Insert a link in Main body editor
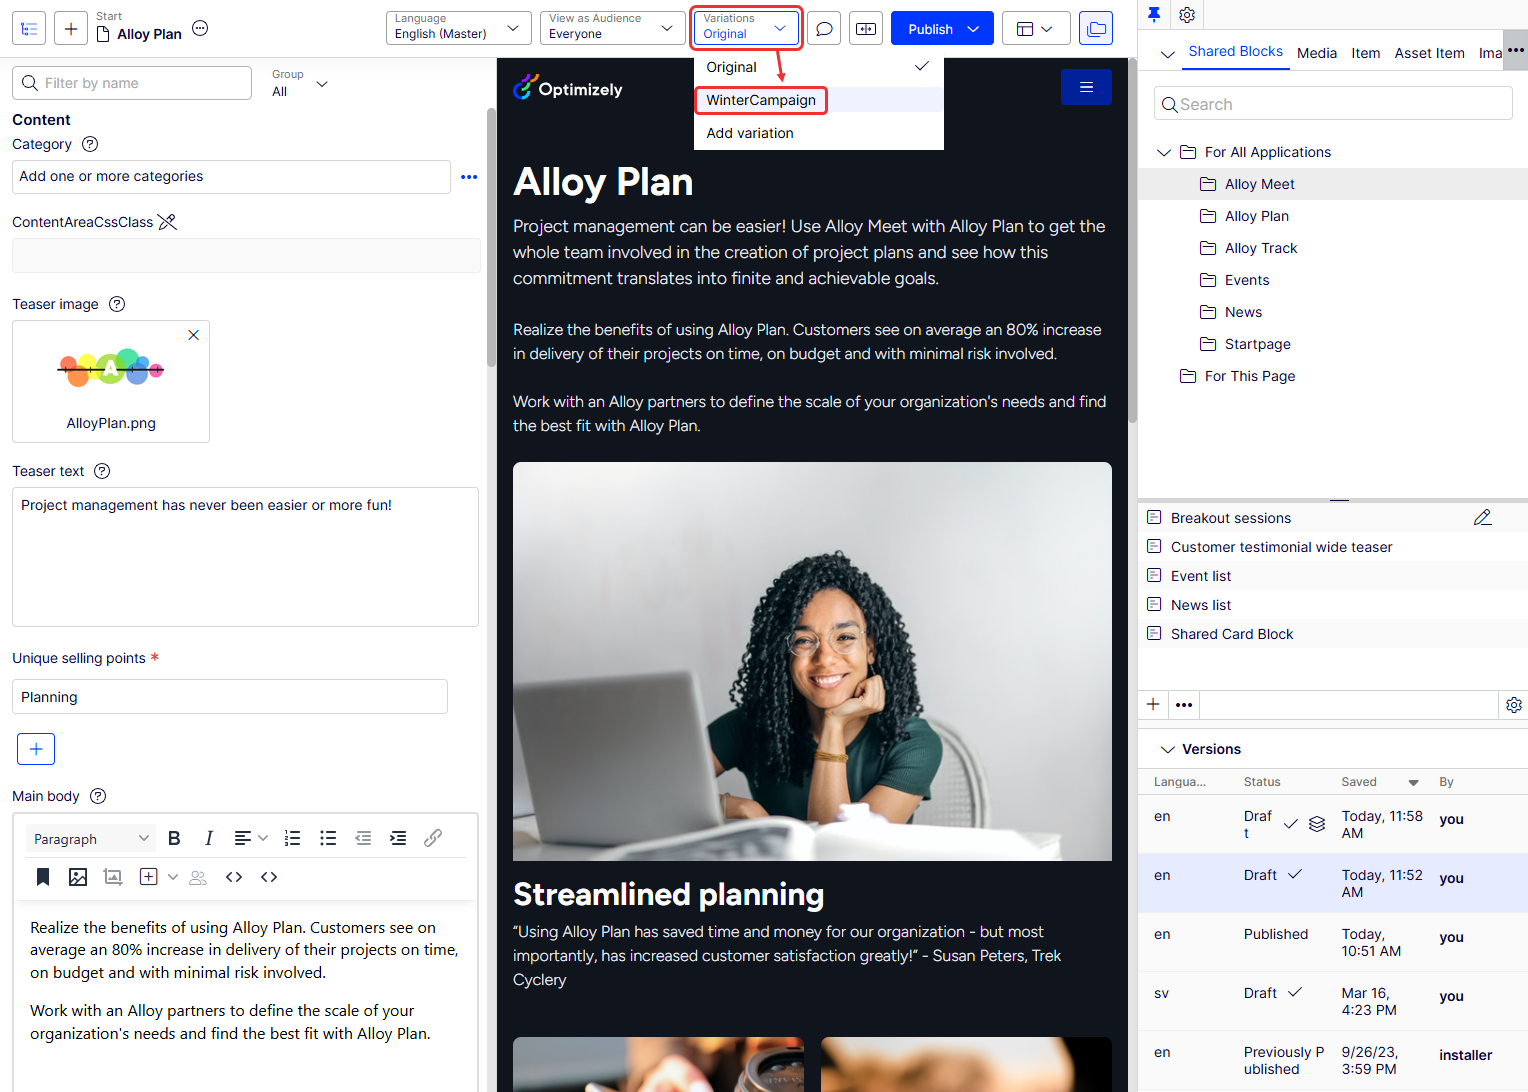 [433, 838]
